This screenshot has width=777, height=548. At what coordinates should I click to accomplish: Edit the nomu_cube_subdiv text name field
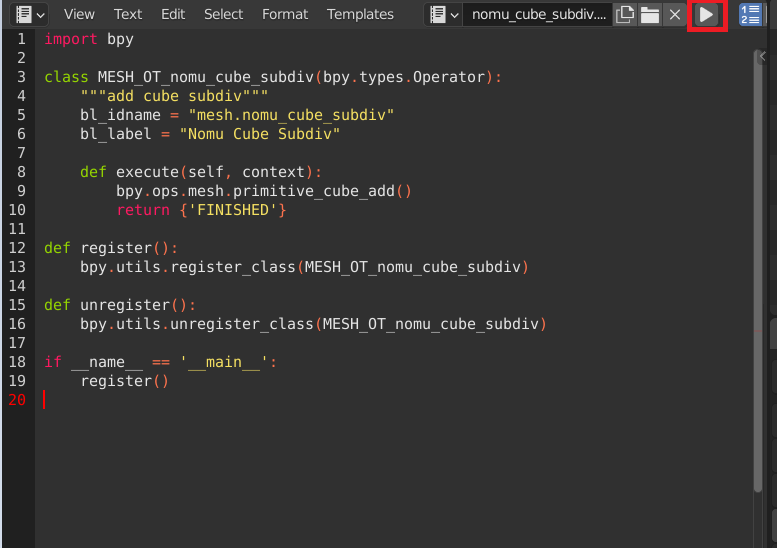539,15
